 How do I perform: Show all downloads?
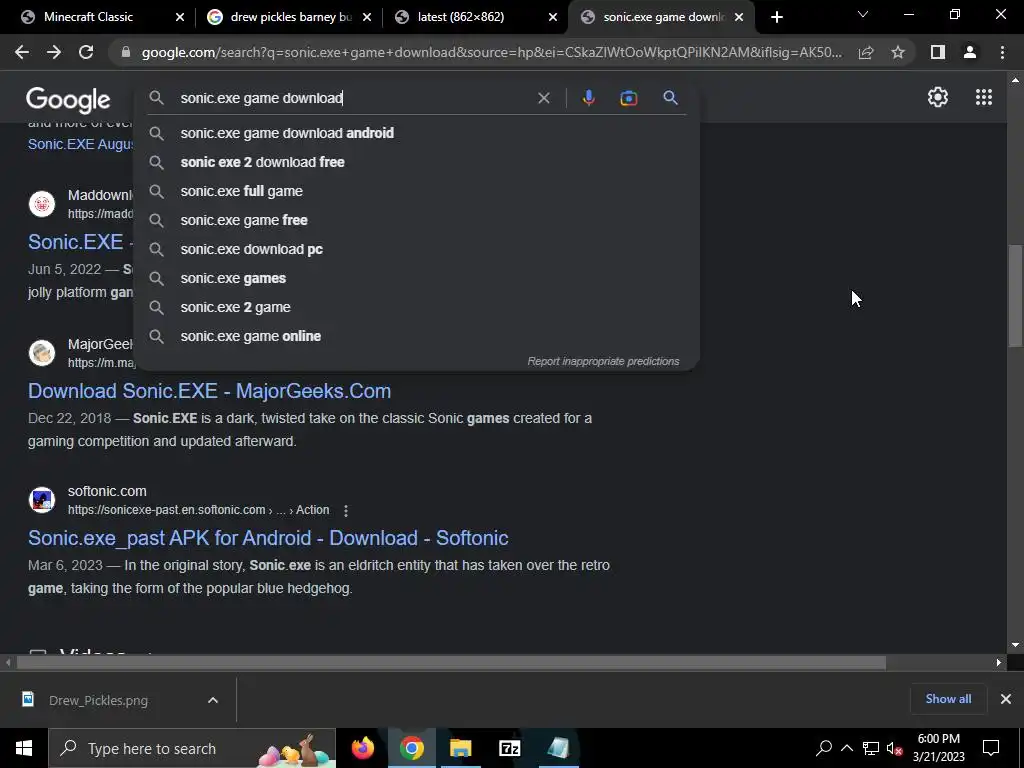(x=948, y=699)
